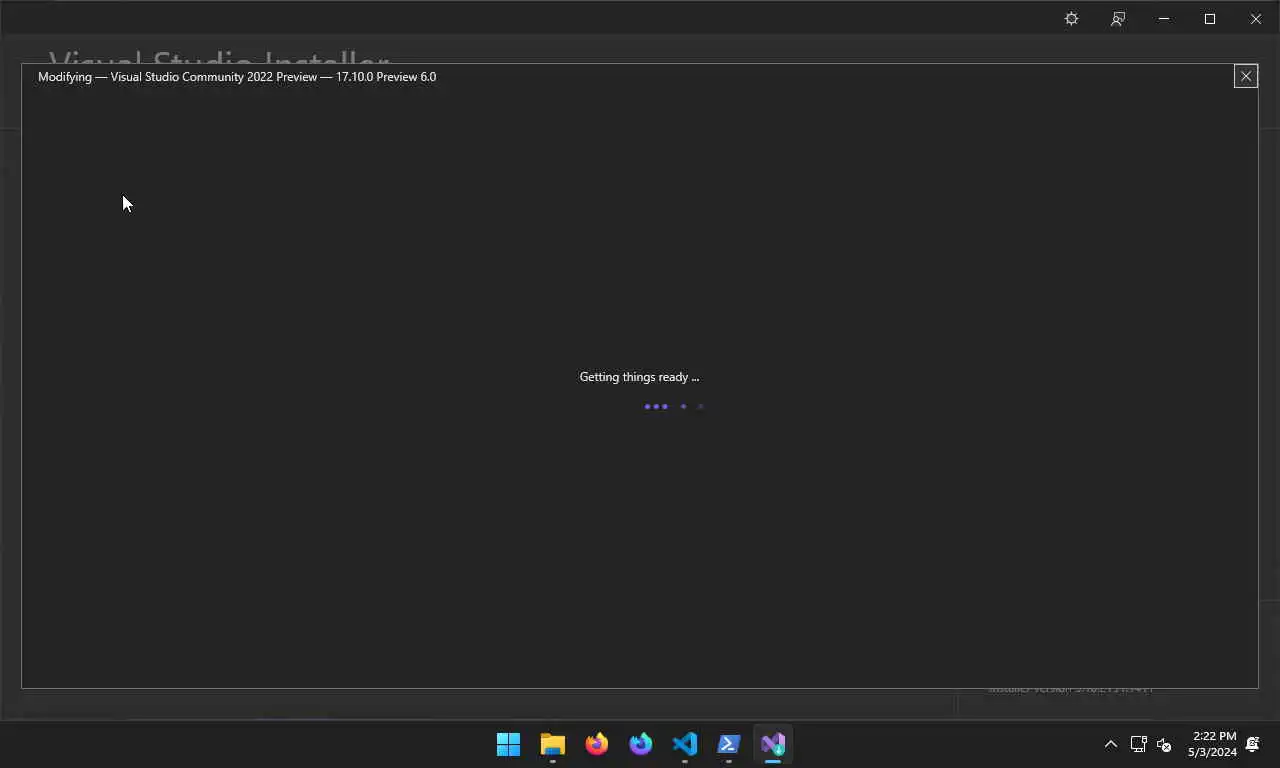Screen dimensions: 1280x768
Task: Click the muted volume tray icon
Action: (1164, 744)
